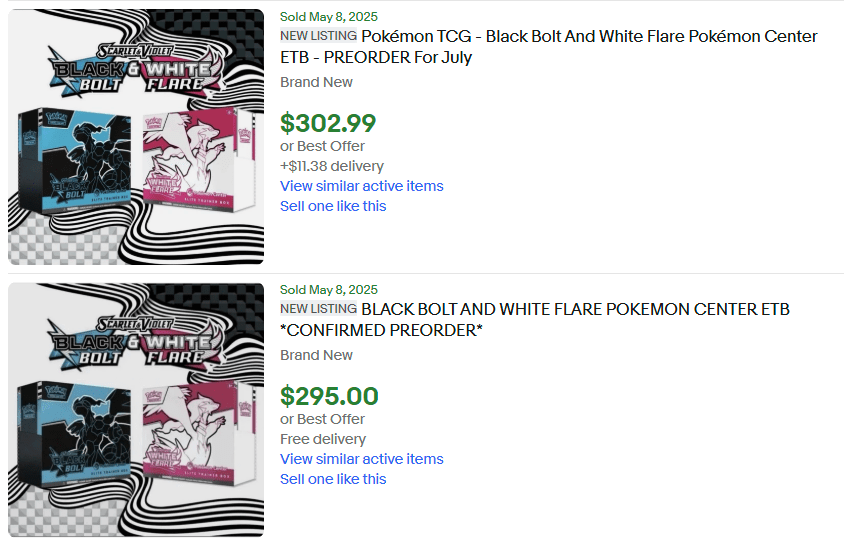Click the '+$11.38 delivery' text
This screenshot has width=865, height=546.
[x=331, y=166]
